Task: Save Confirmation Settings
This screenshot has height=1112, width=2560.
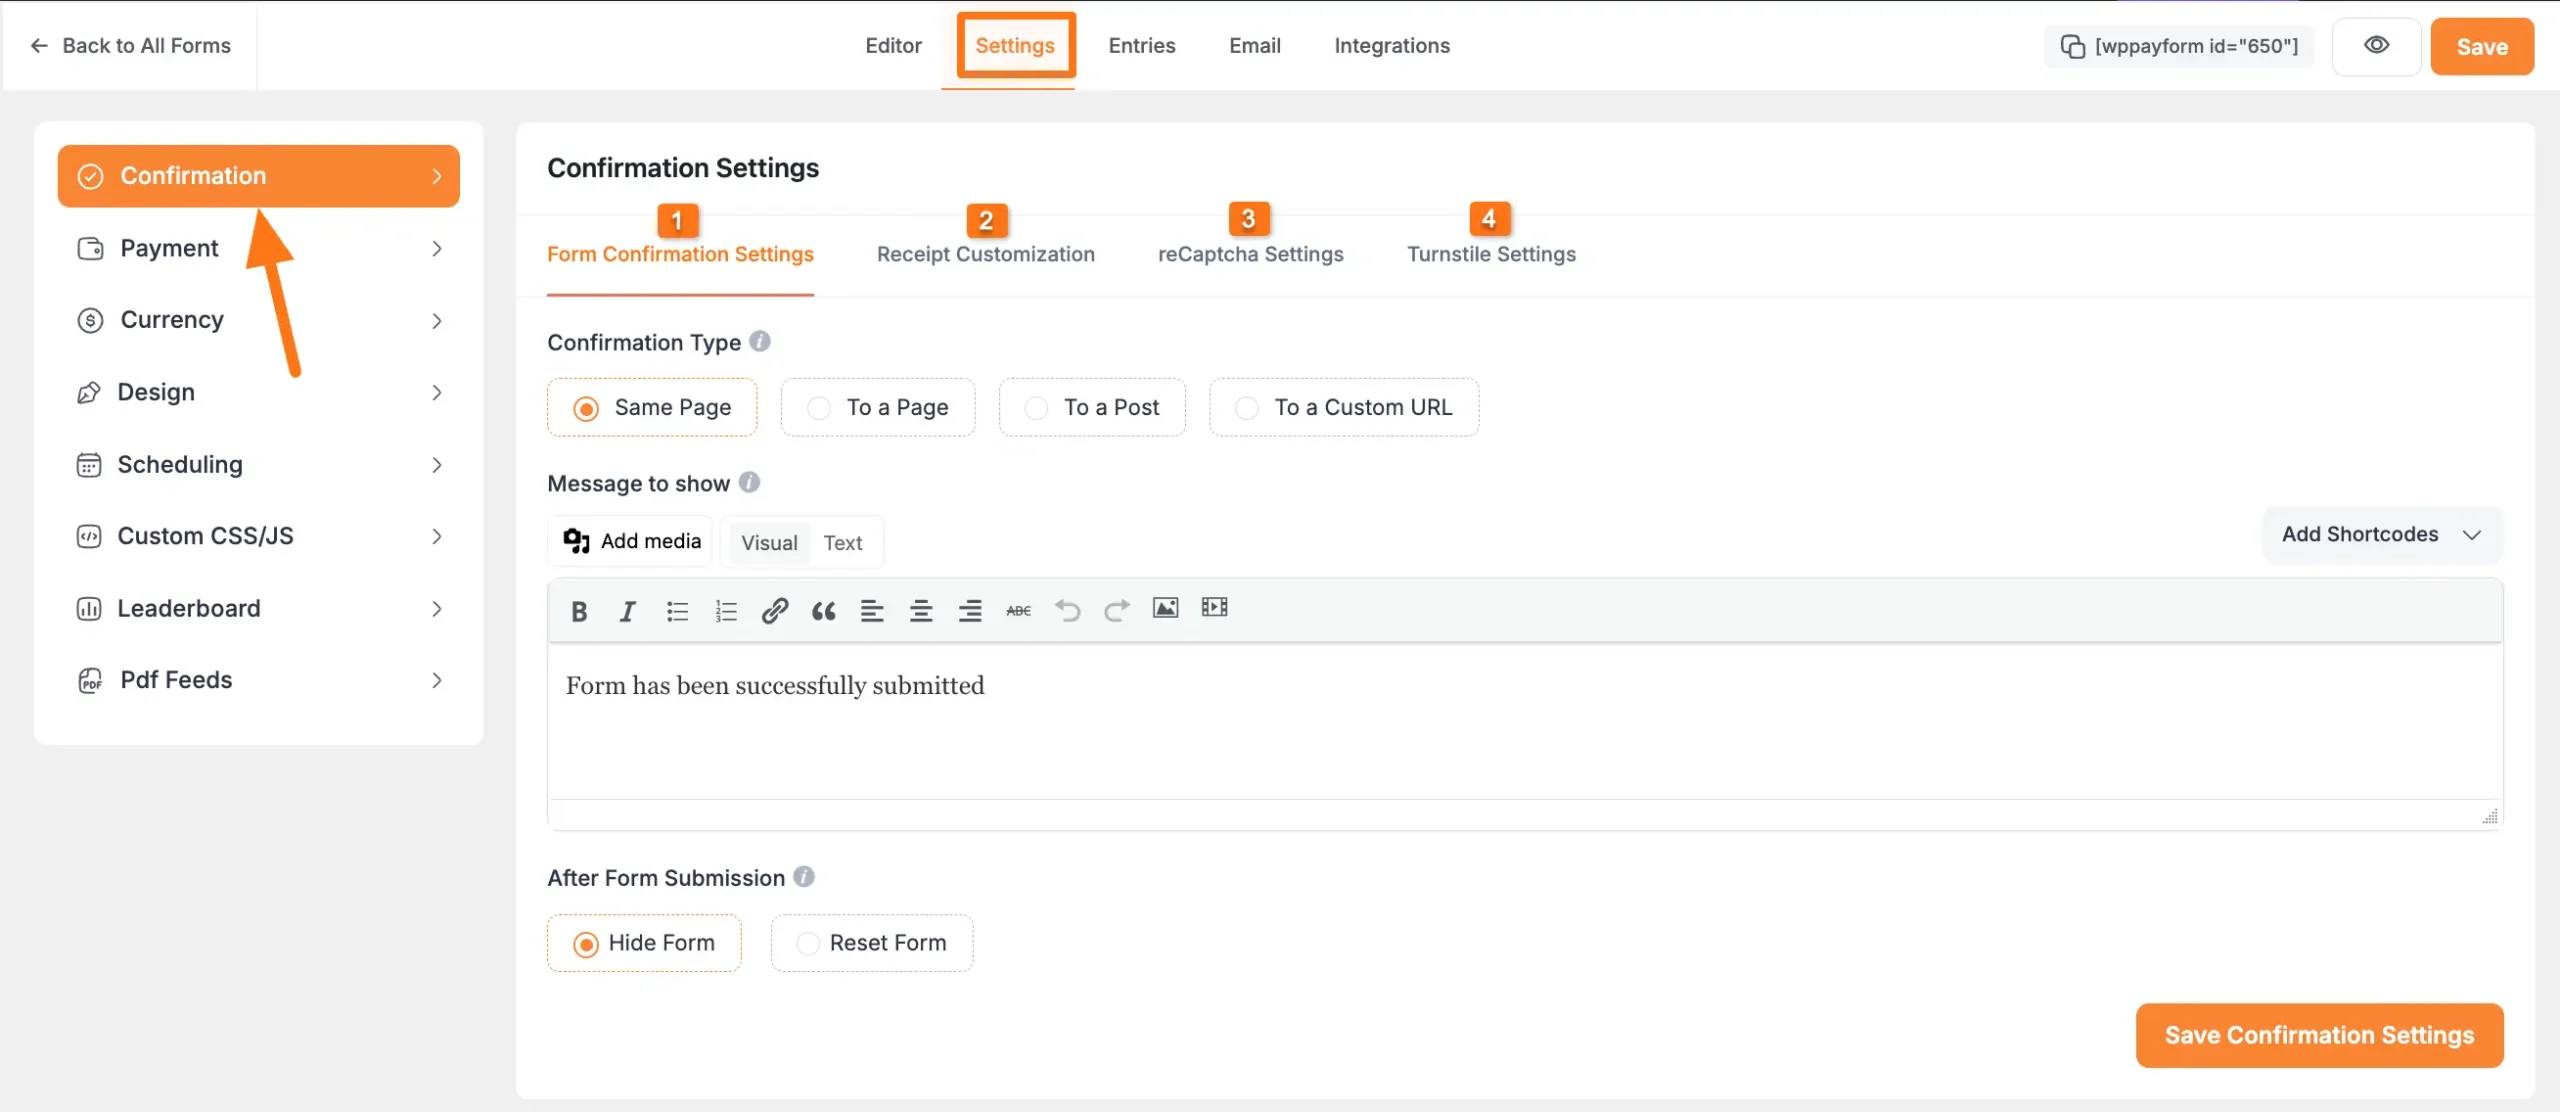Action: 2318,1035
